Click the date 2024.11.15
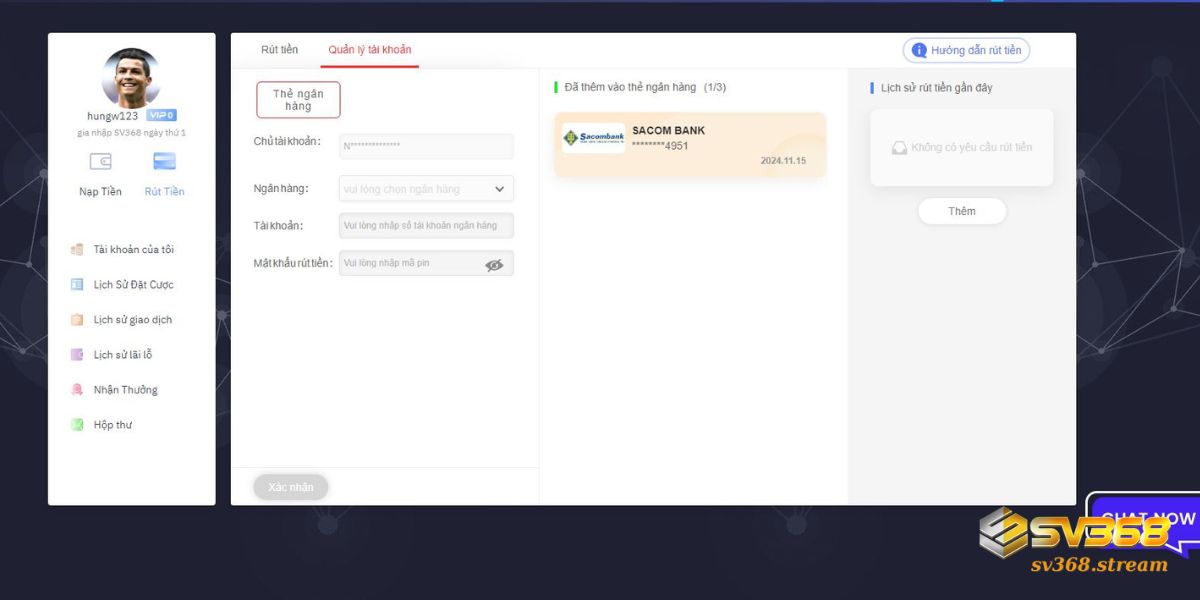This screenshot has width=1200, height=600. pyautogui.click(x=783, y=160)
